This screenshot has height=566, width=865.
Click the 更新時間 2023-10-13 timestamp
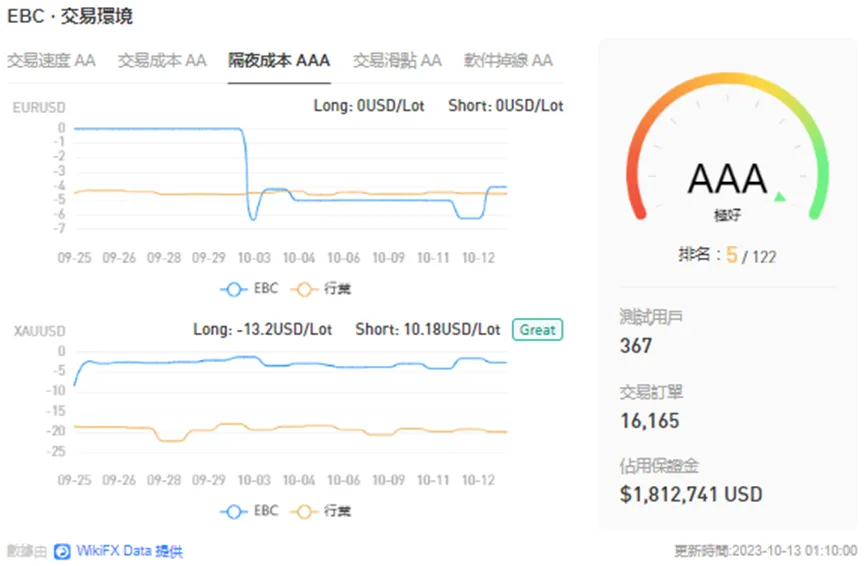point(766,551)
